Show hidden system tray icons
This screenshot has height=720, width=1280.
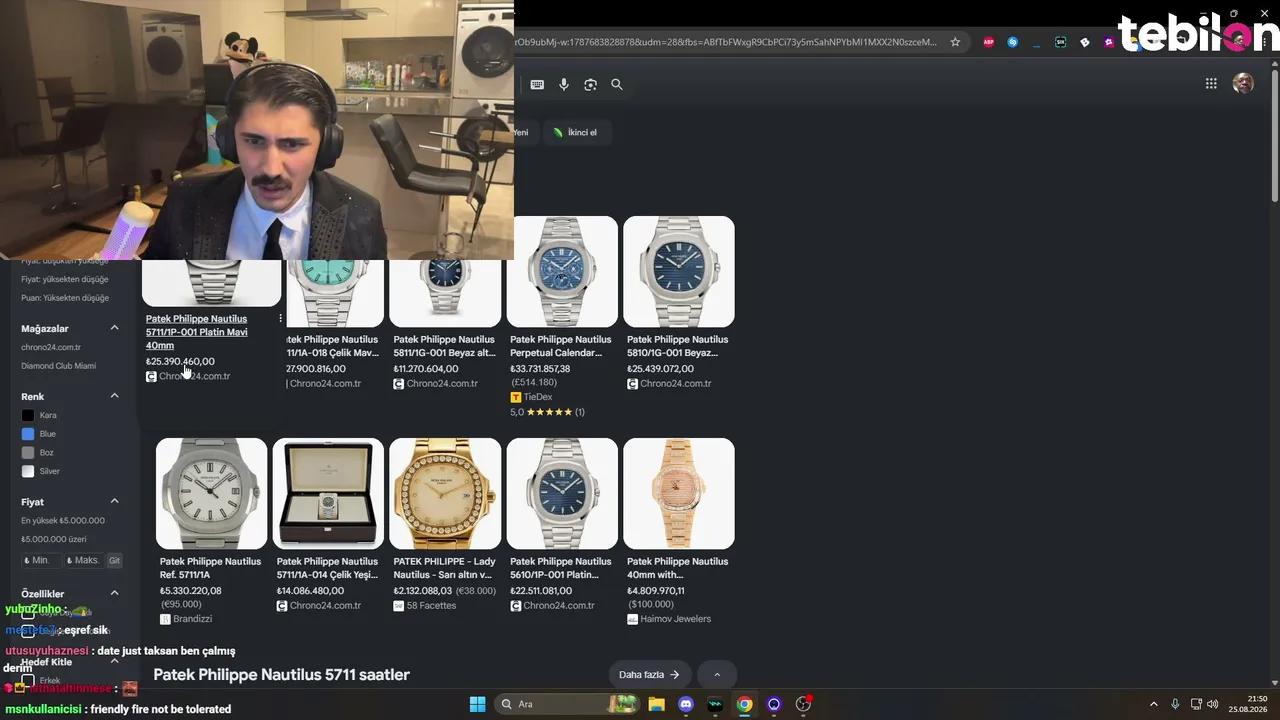pos(1153,704)
